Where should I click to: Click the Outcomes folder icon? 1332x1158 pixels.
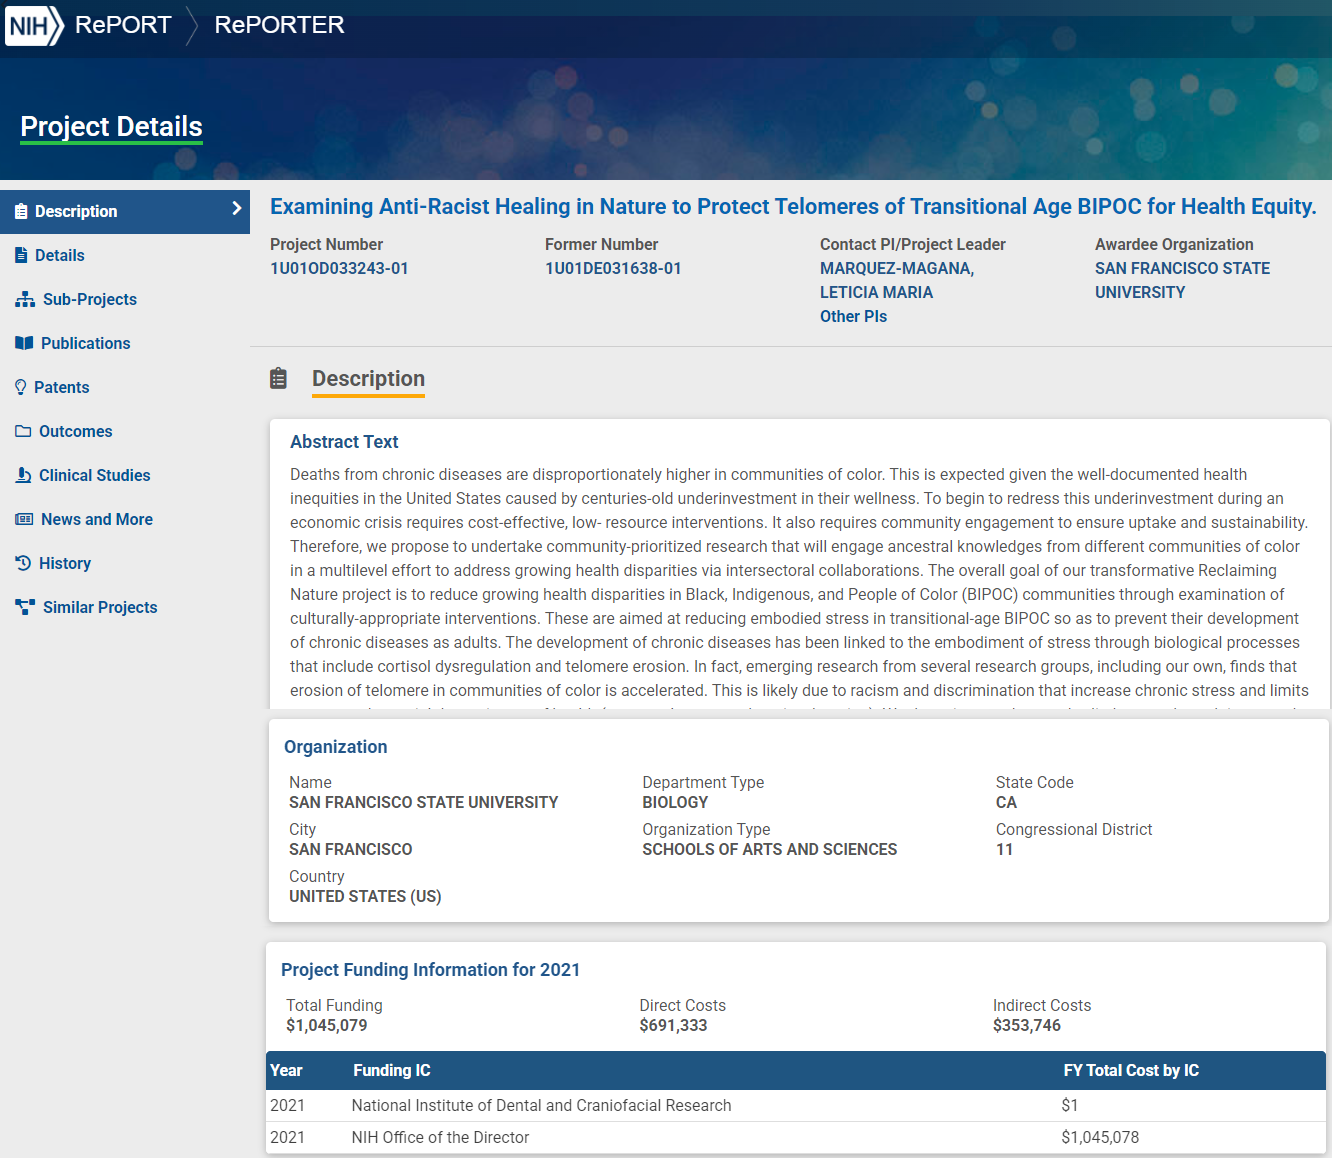pos(23,431)
